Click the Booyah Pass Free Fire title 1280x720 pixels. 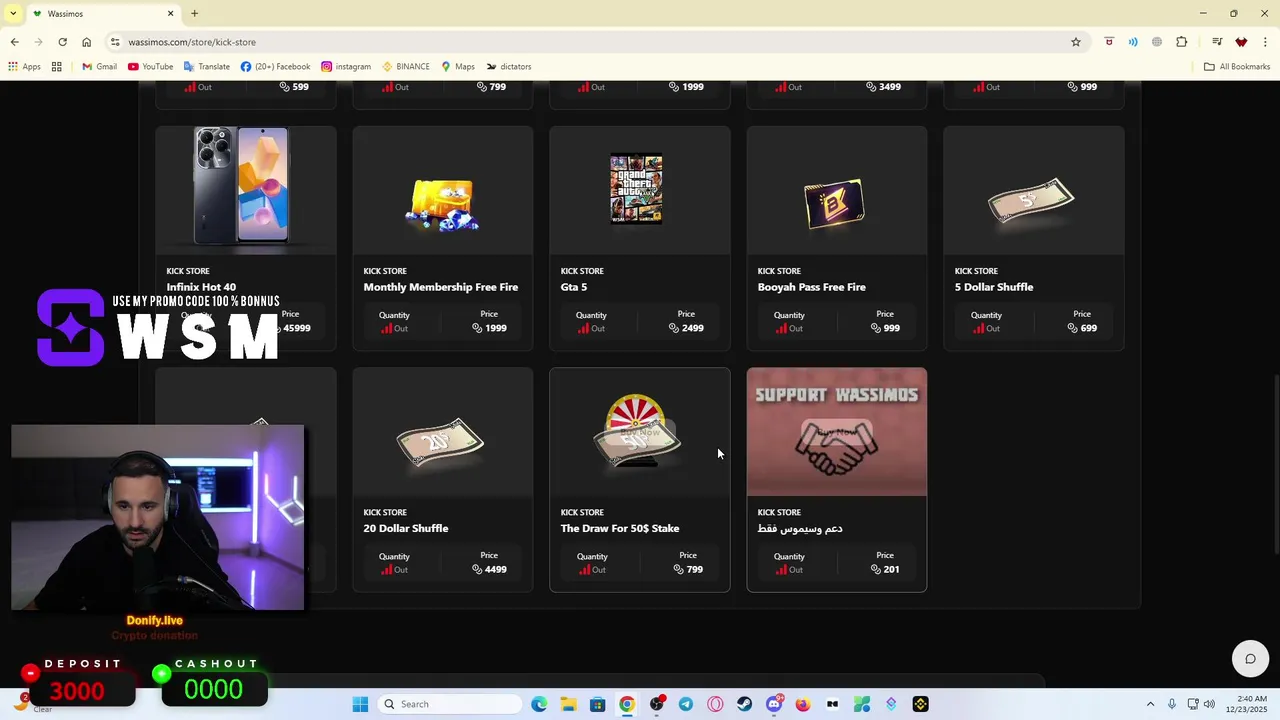coord(812,287)
